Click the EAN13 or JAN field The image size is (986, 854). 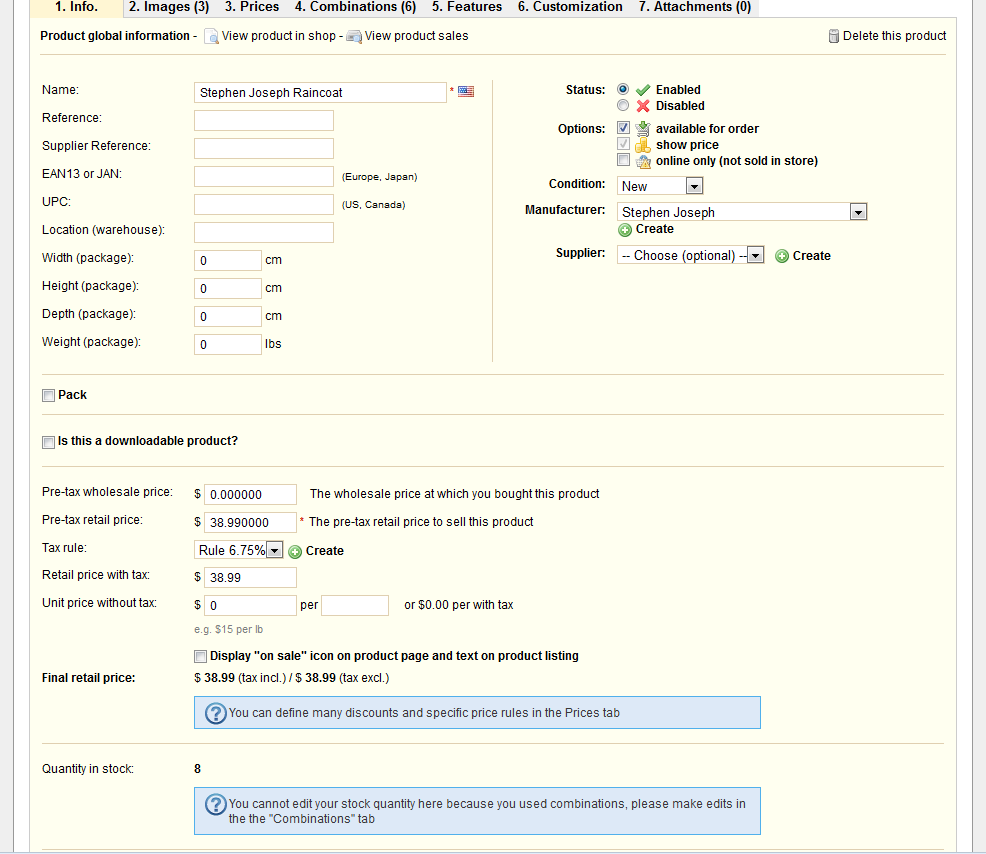point(263,176)
